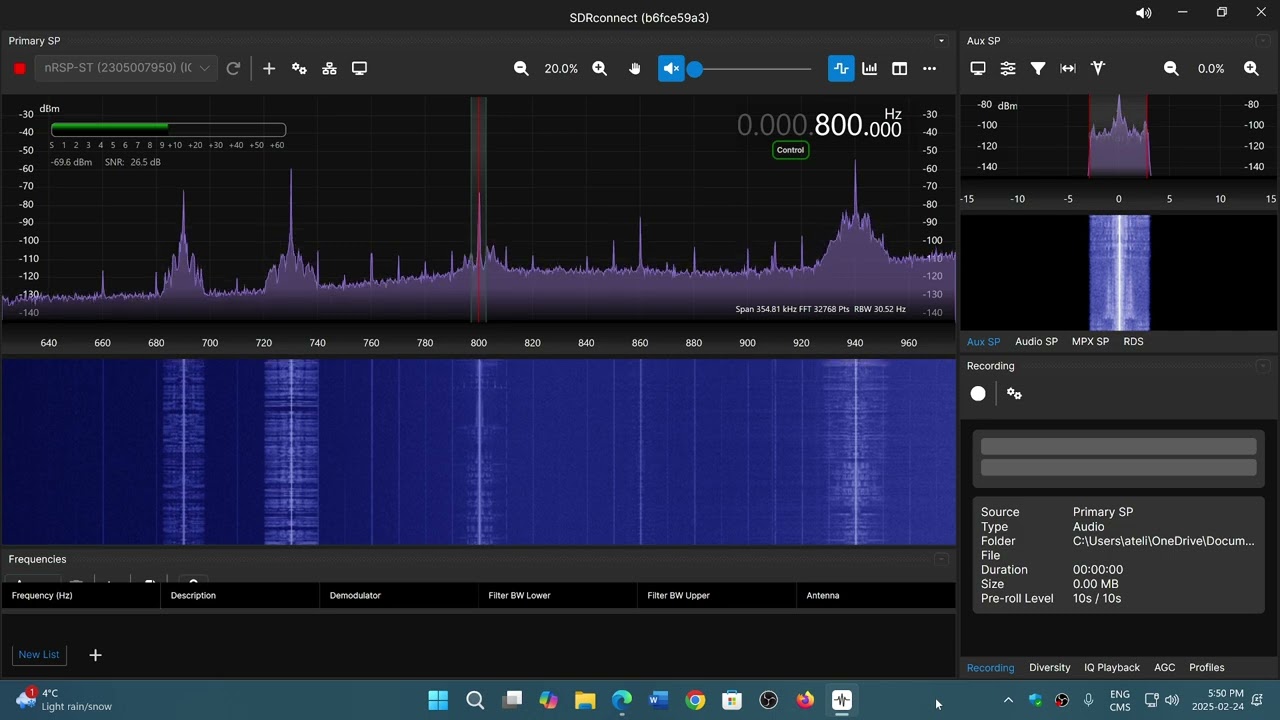Open the Windows Start menu
The image size is (1280, 720).
click(438, 700)
